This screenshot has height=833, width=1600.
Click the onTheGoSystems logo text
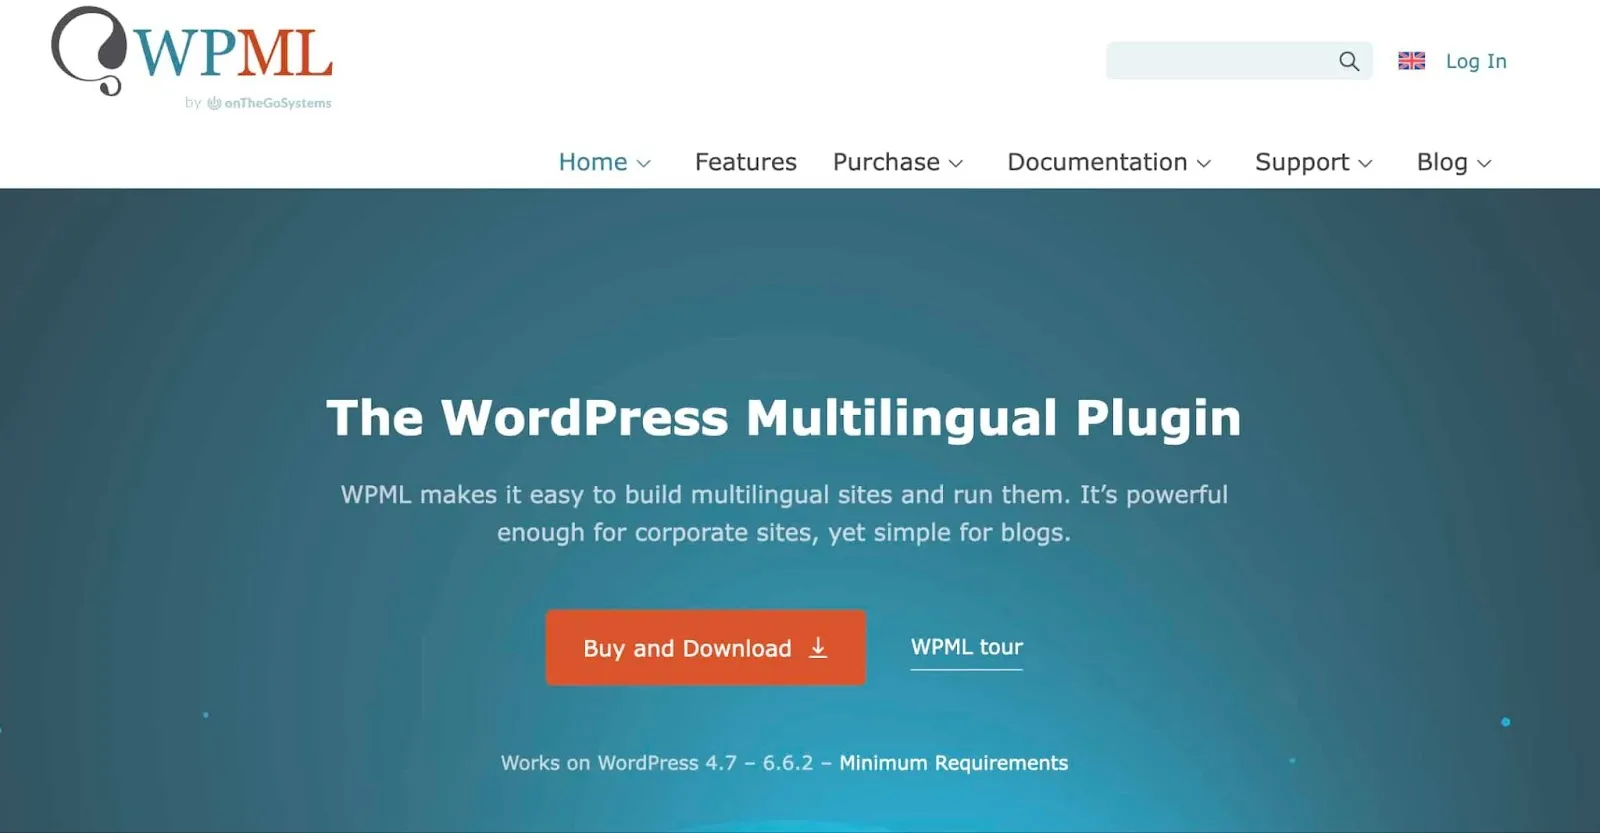point(268,103)
